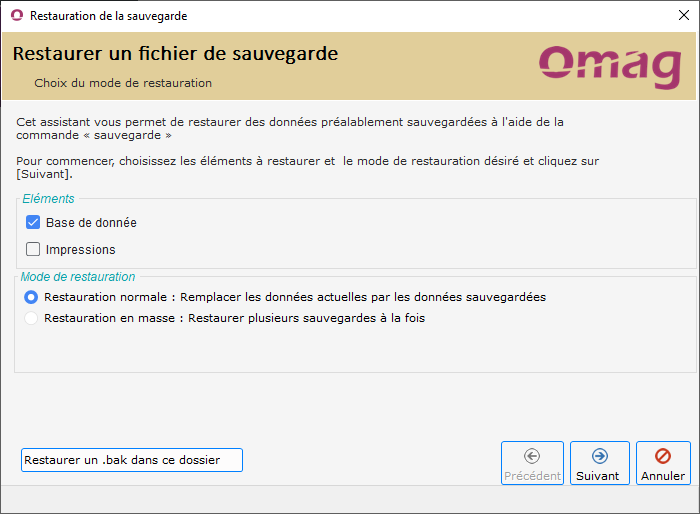
Task: Uncheck the Base de donnée checkbox
Action: [33, 223]
